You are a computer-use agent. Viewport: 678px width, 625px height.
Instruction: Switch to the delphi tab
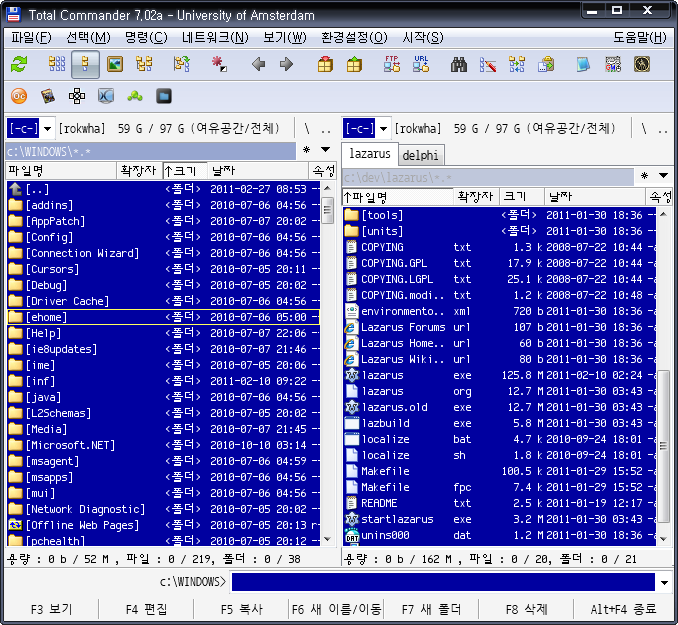click(x=420, y=155)
